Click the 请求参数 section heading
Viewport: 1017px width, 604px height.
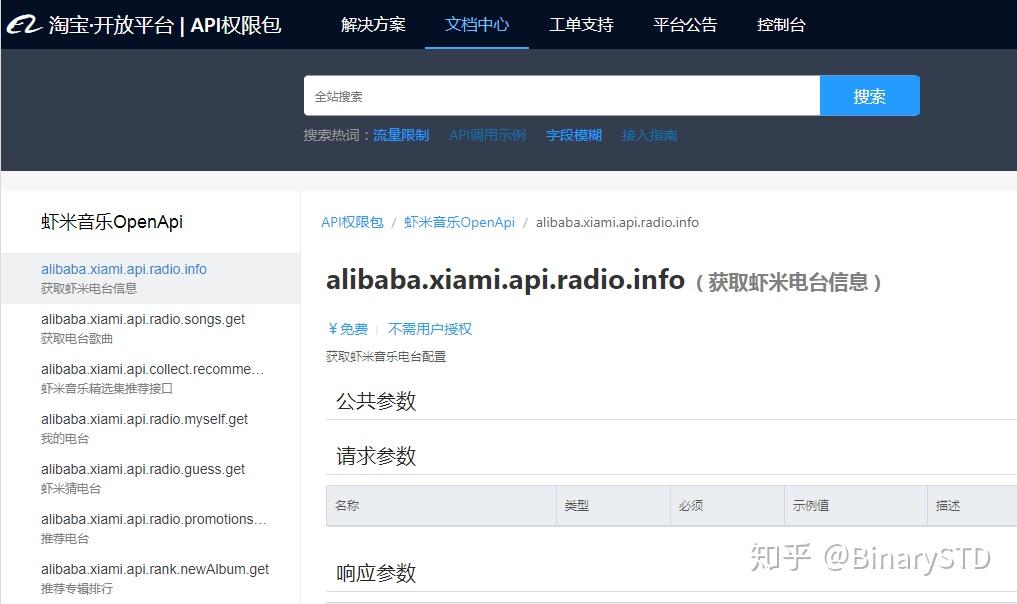pyautogui.click(x=376, y=456)
